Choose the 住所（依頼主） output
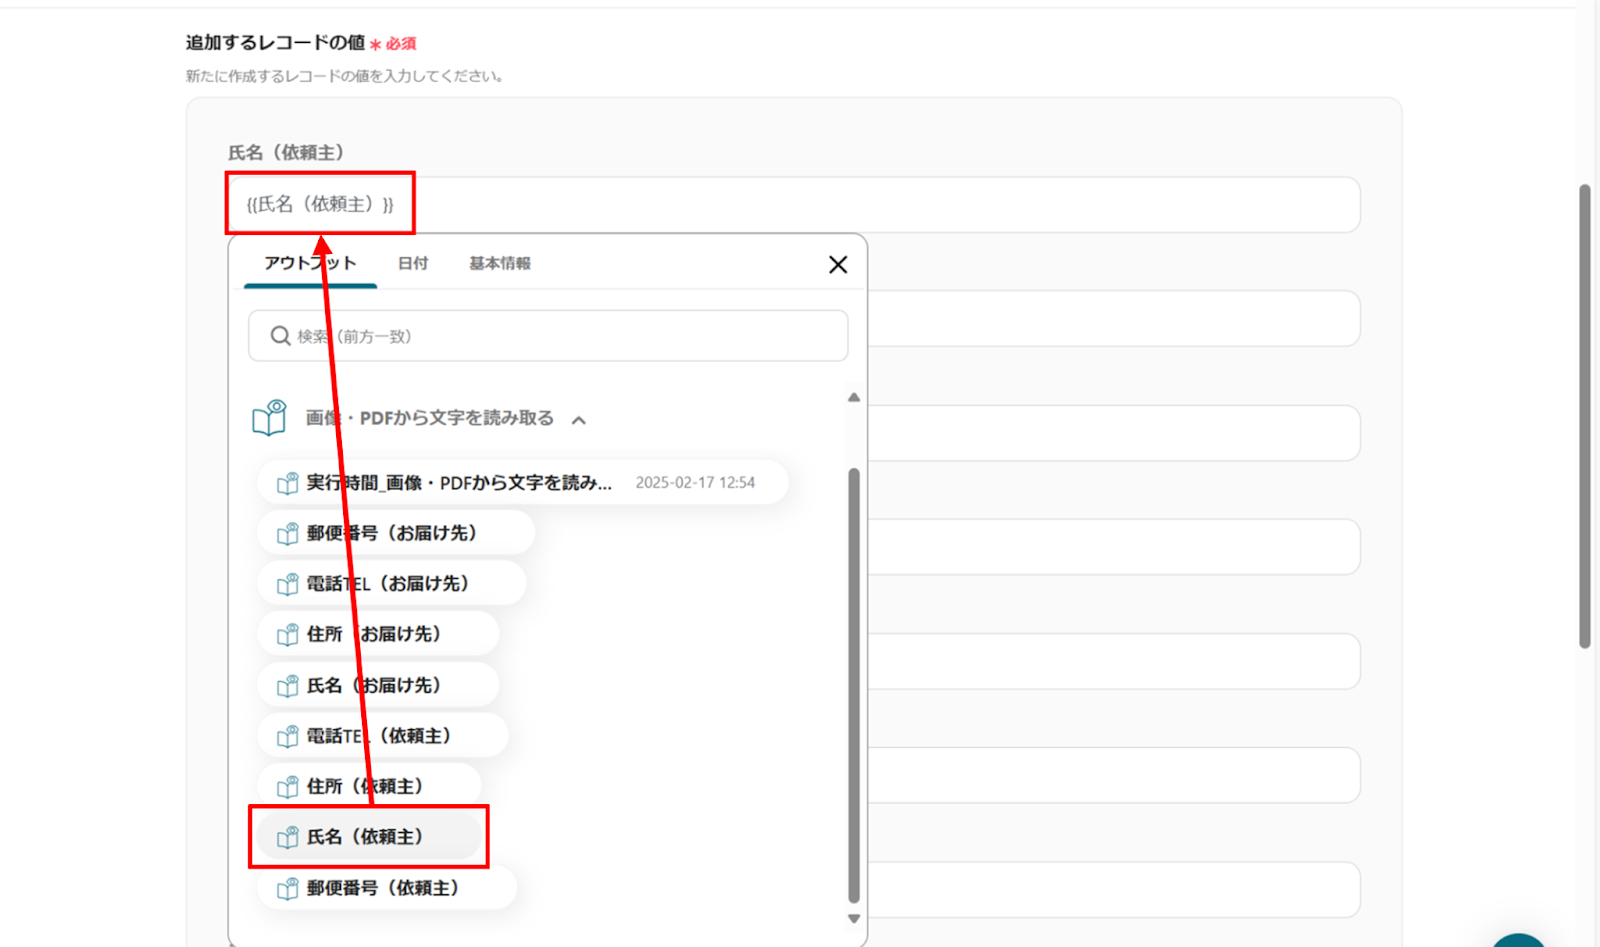The height and width of the screenshot is (947, 1600). [x=369, y=787]
